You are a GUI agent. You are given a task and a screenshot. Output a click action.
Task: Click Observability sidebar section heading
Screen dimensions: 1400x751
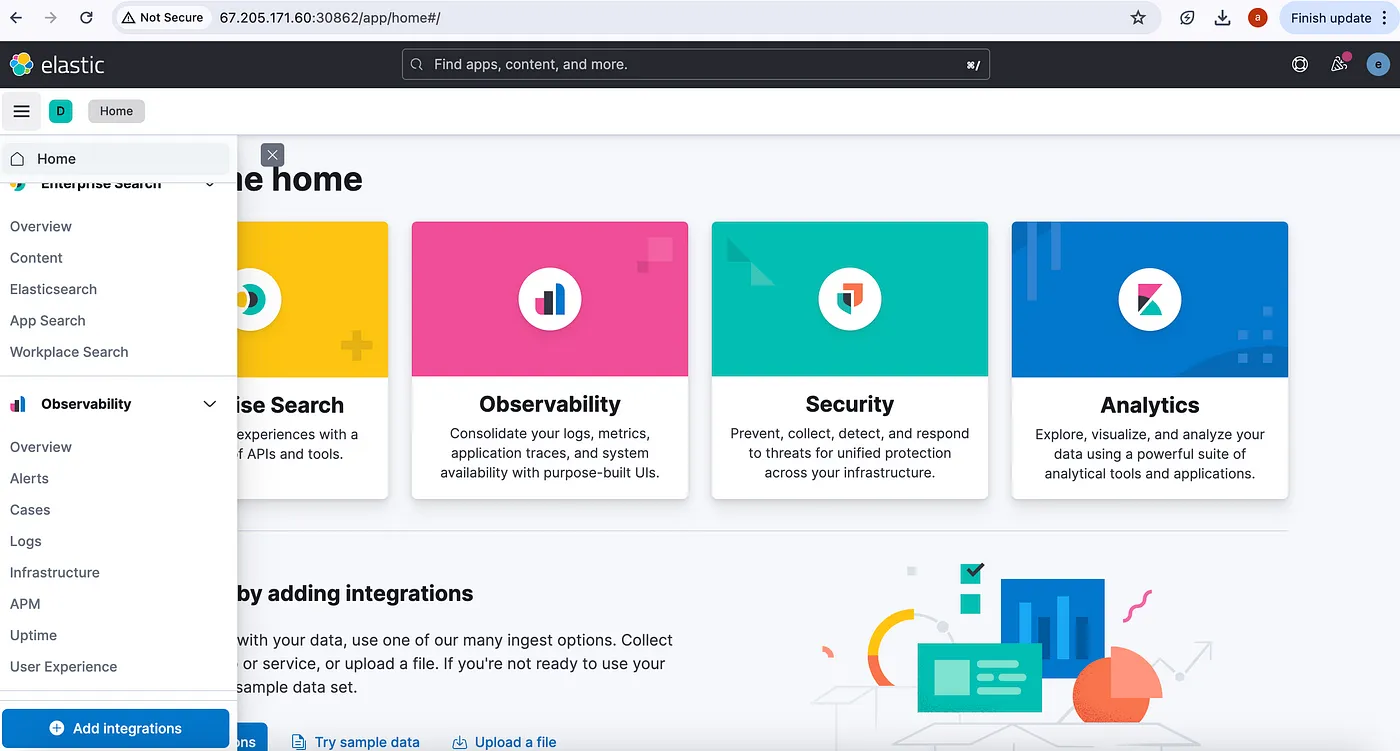coord(86,404)
